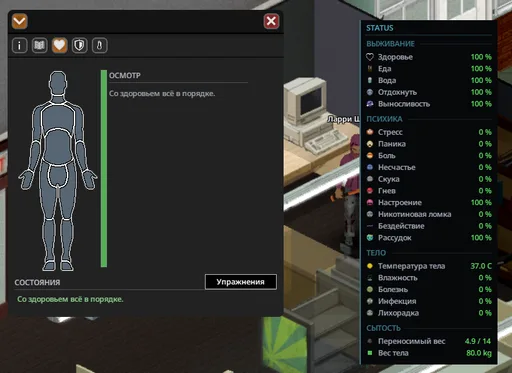
Task: Click the Ларри character name label
Action: coord(343,119)
